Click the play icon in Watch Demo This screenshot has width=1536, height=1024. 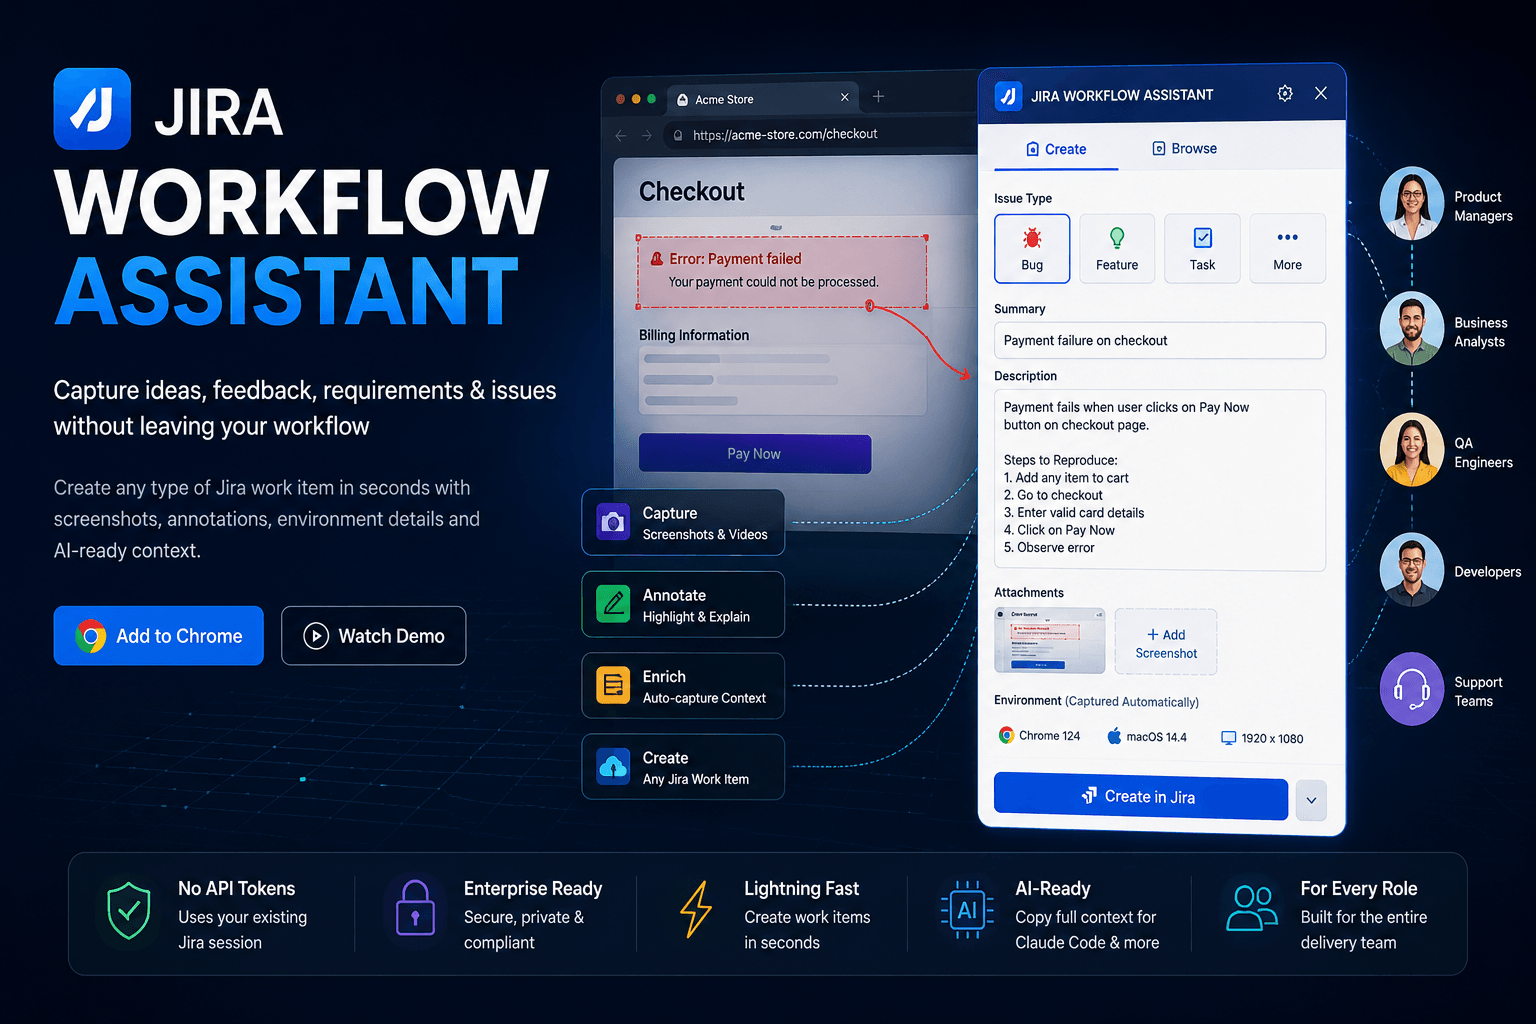click(x=316, y=636)
